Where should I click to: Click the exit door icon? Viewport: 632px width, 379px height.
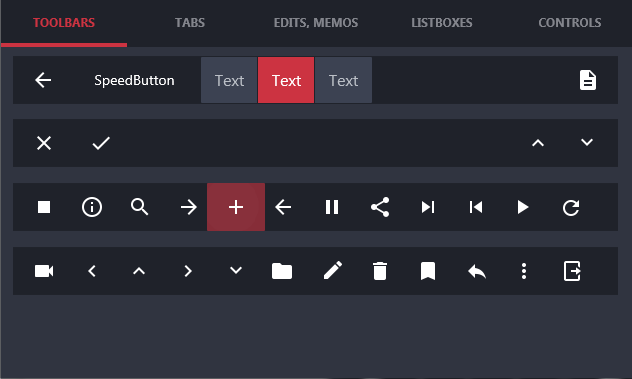(x=572, y=271)
